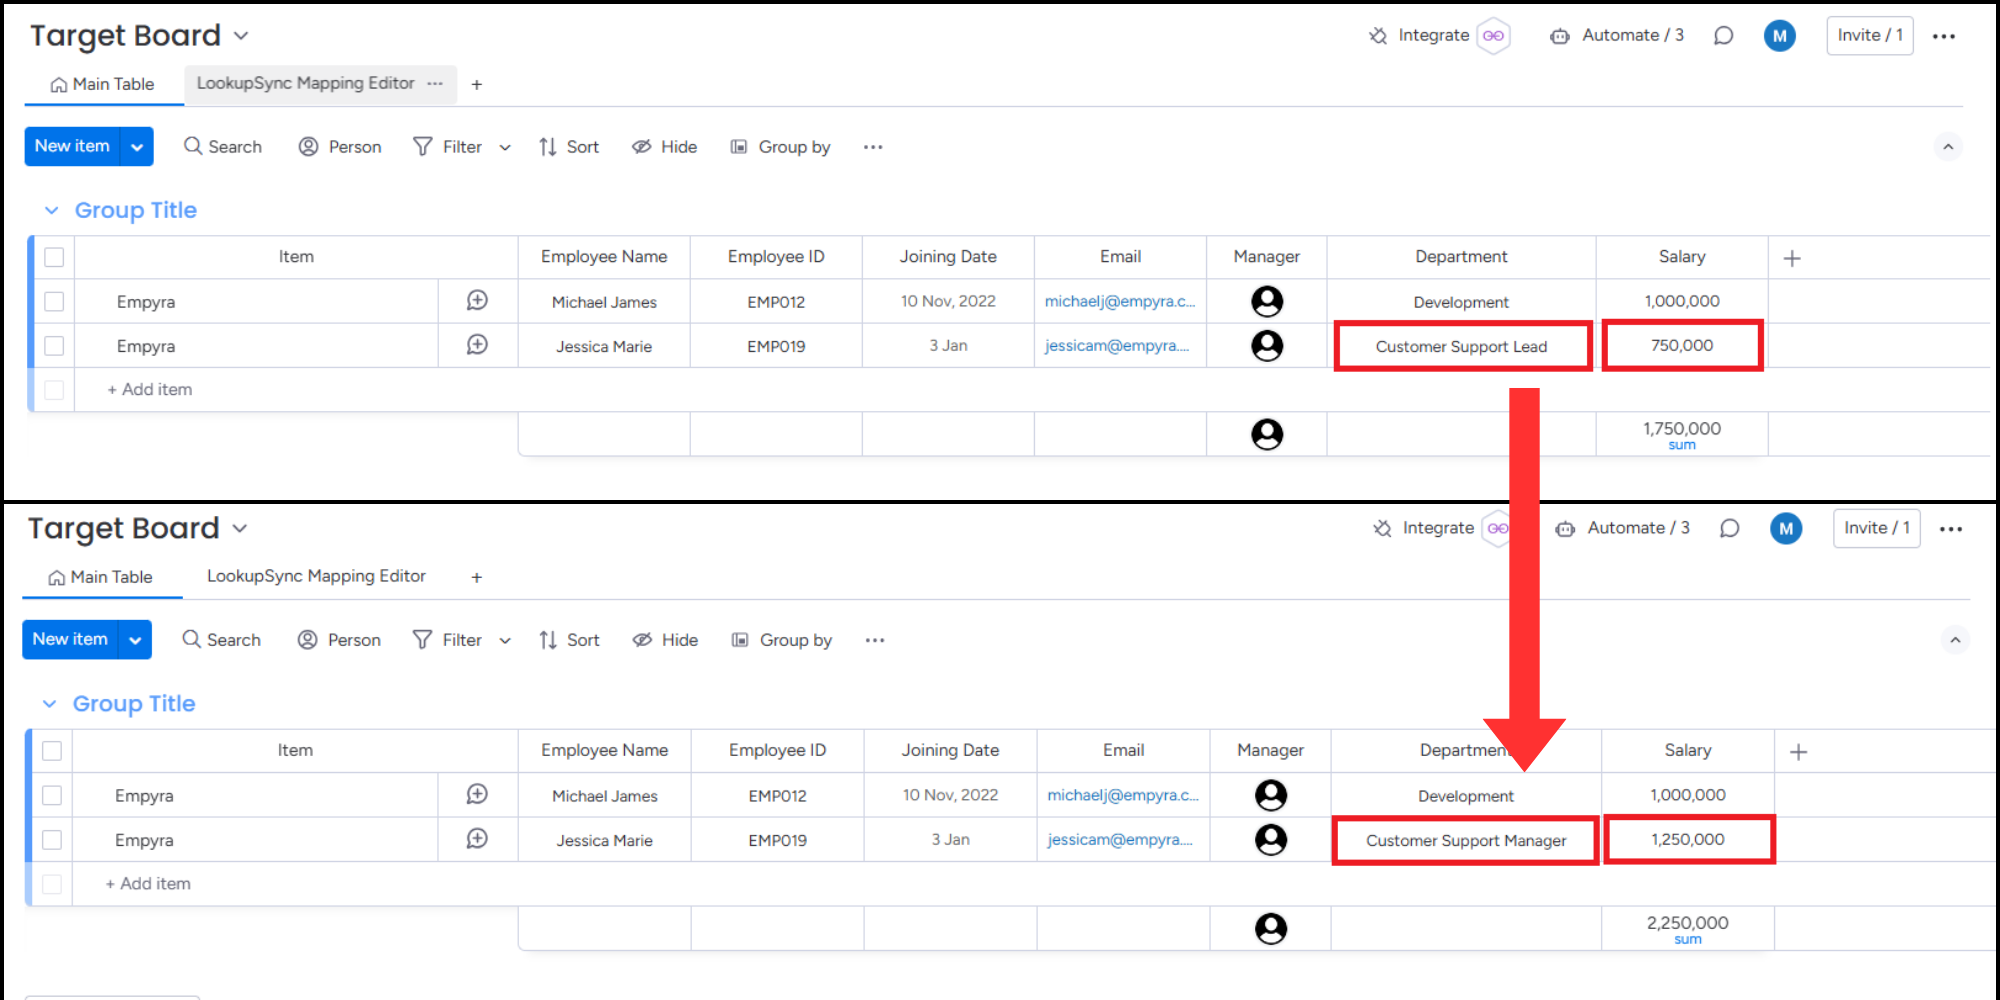Open conversation for Michael James in upper board
Screen dimensions: 2000x1000
coord(477,300)
